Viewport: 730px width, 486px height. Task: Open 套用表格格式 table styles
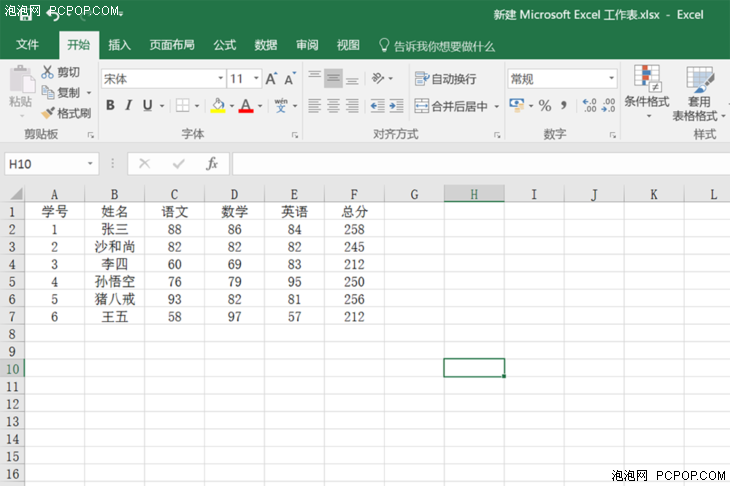coord(698,93)
